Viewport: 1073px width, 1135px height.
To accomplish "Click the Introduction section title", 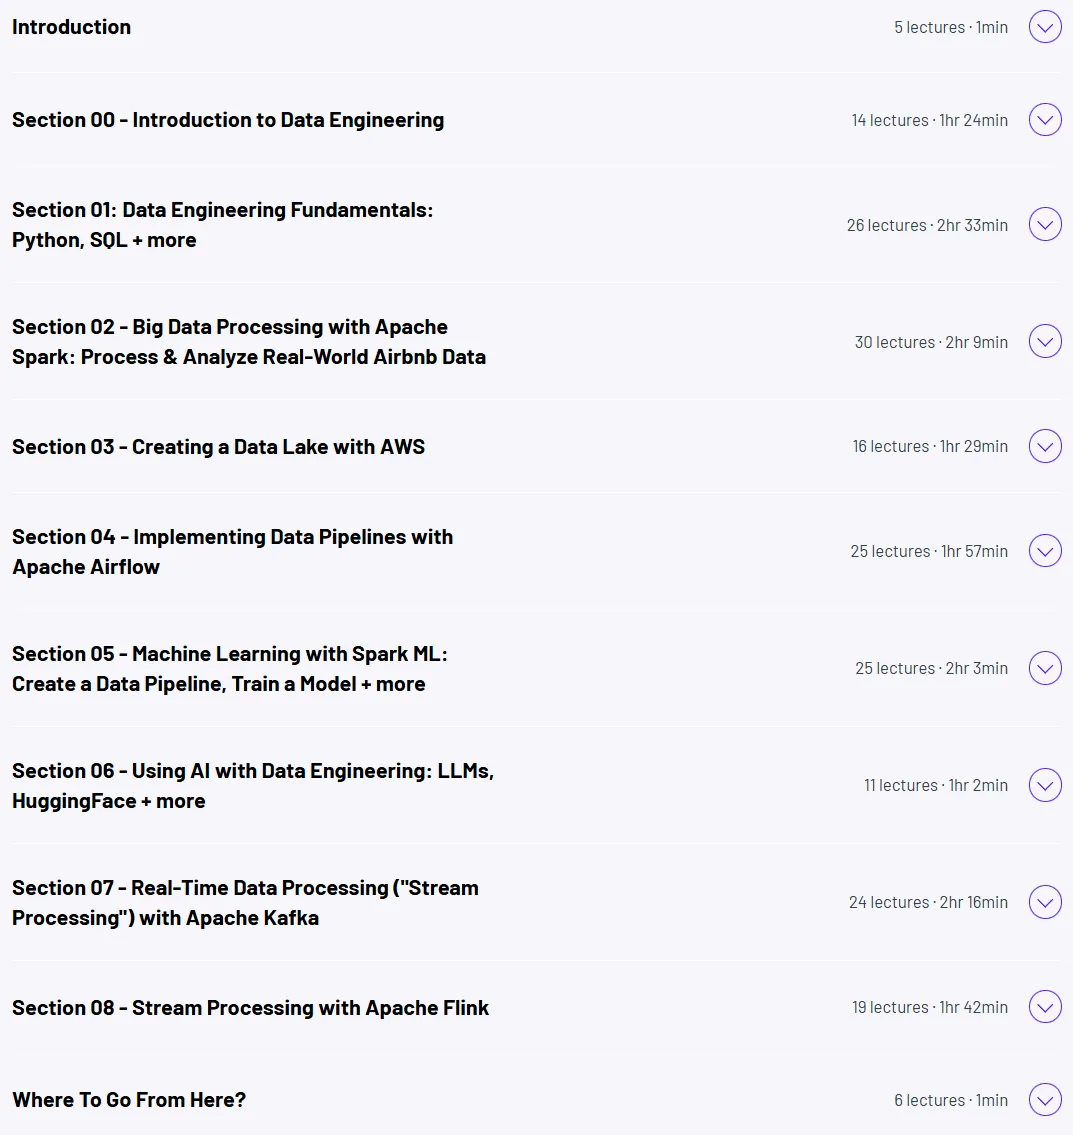I will click(x=72, y=27).
